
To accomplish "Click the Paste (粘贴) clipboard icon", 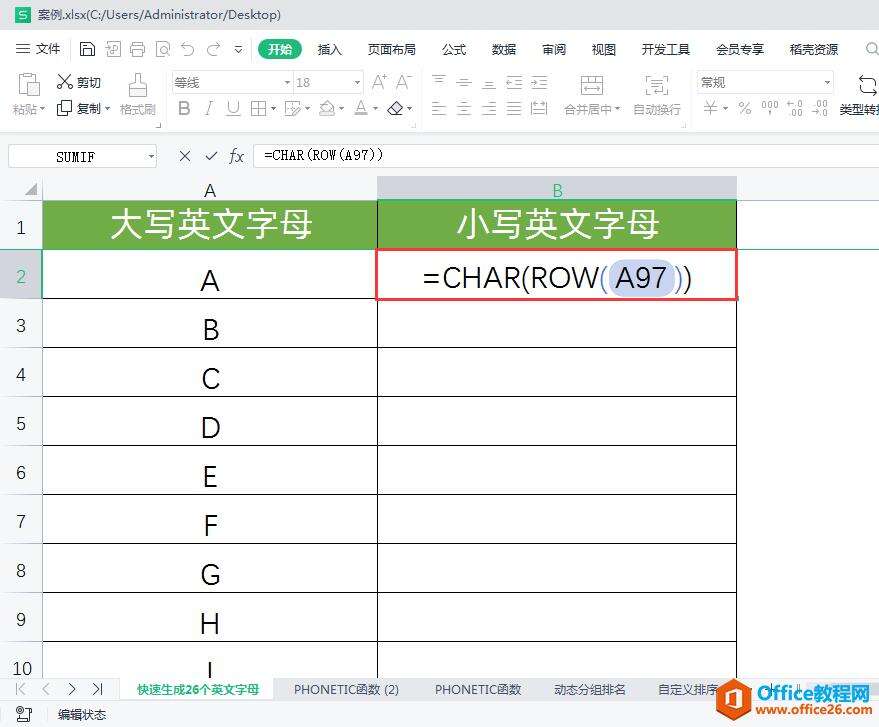I will (x=29, y=85).
